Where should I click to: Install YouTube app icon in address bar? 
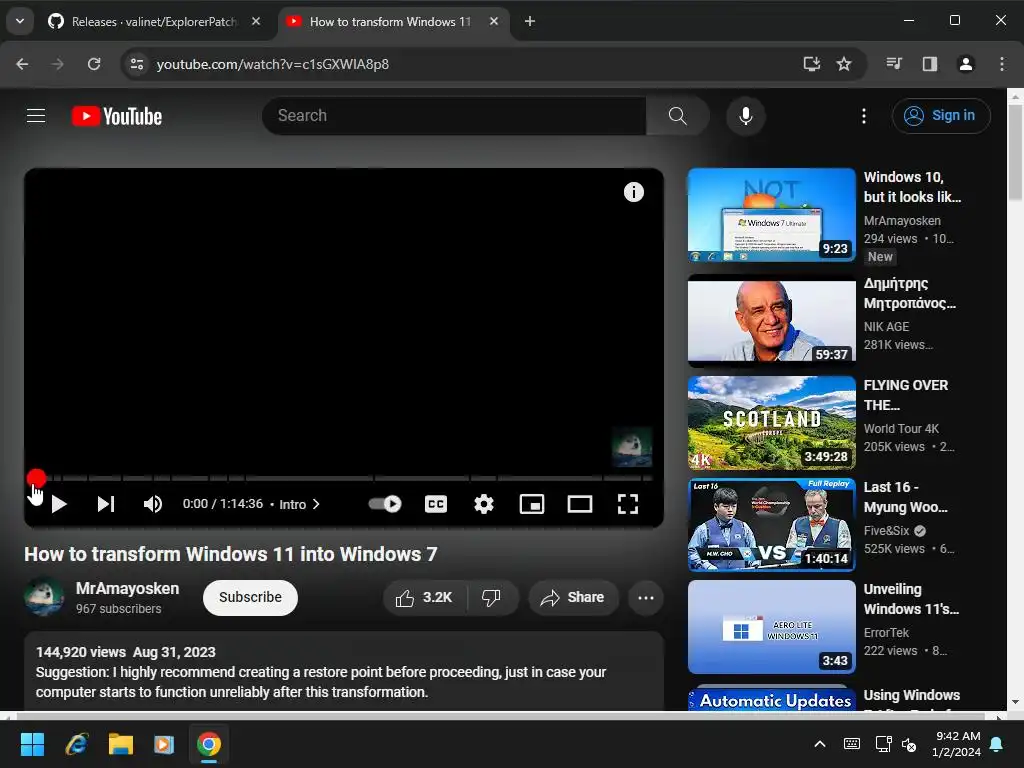point(811,64)
